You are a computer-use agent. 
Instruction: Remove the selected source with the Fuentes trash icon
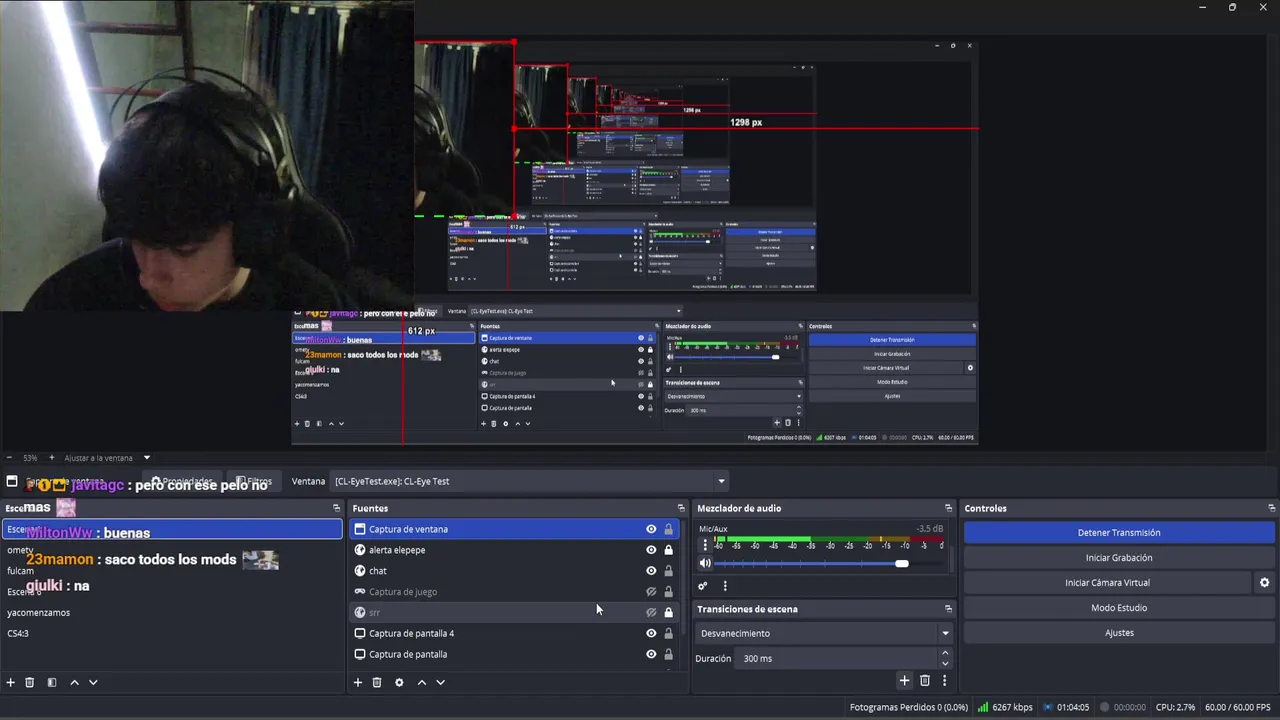coord(377,682)
